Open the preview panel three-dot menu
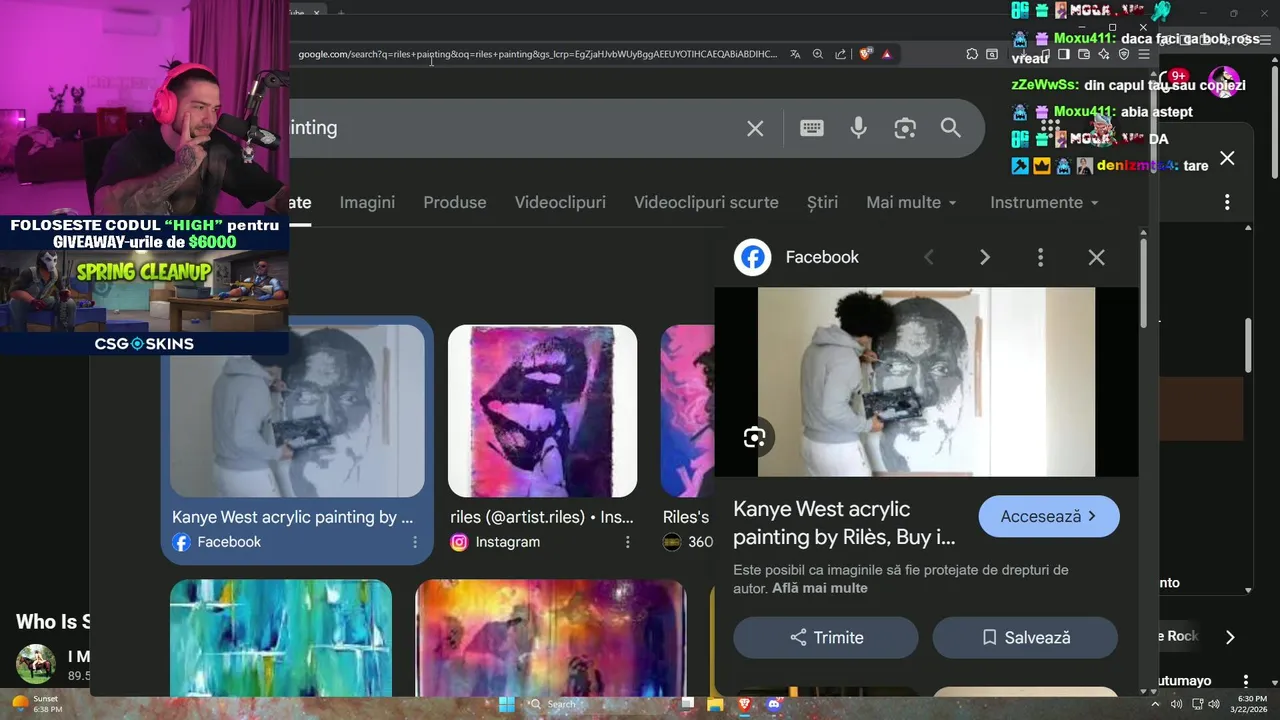This screenshot has width=1280, height=720. 1041,257
